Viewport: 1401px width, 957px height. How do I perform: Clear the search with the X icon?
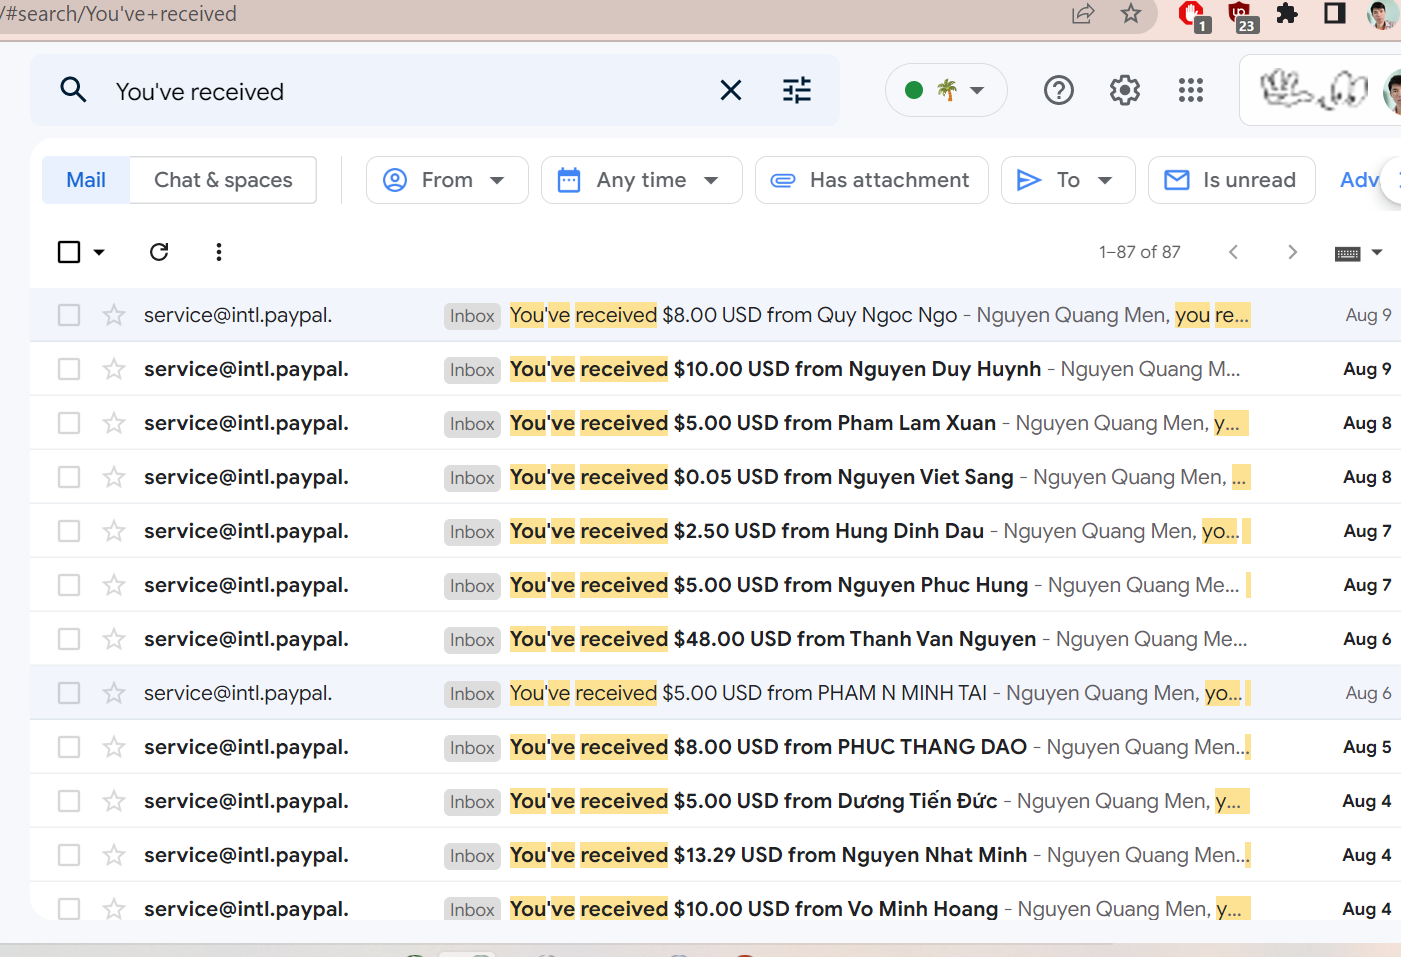(731, 91)
